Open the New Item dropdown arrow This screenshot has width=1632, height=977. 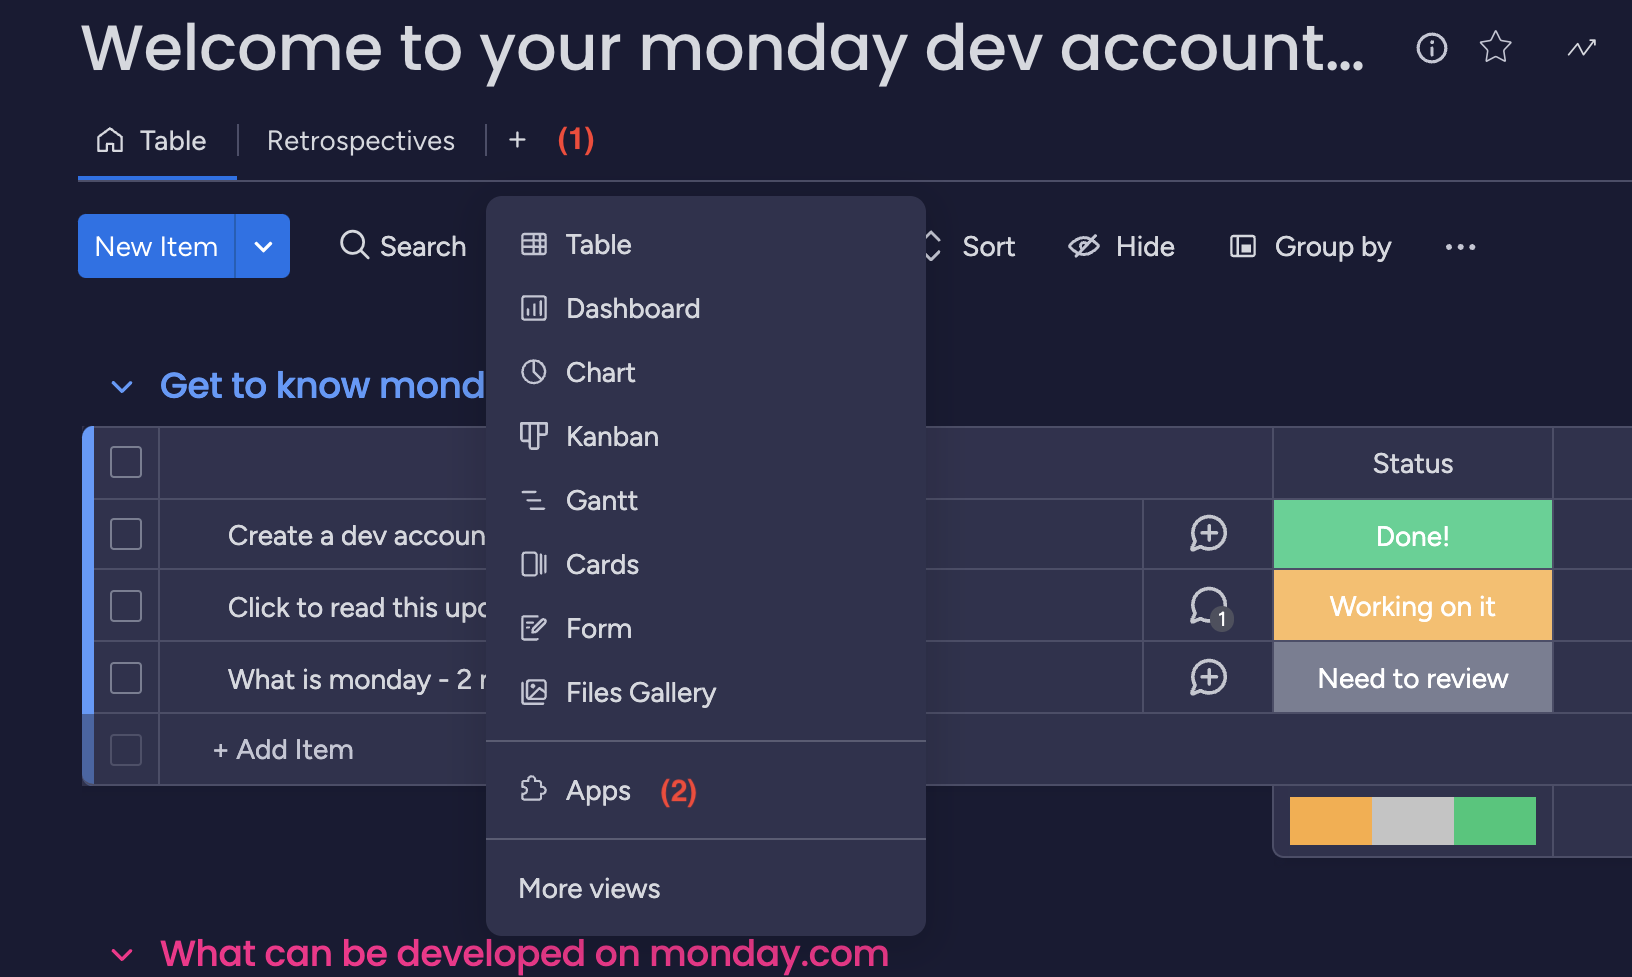(263, 246)
